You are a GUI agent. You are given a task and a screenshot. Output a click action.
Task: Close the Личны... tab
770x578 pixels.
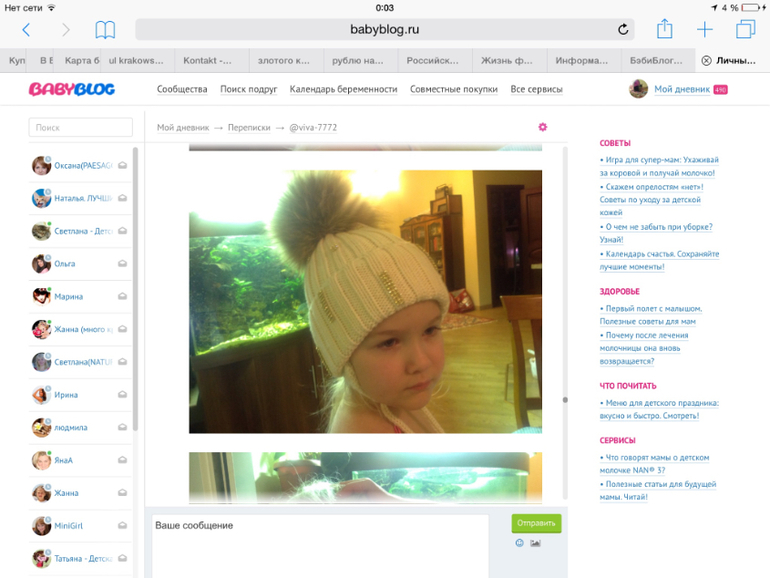coord(706,60)
